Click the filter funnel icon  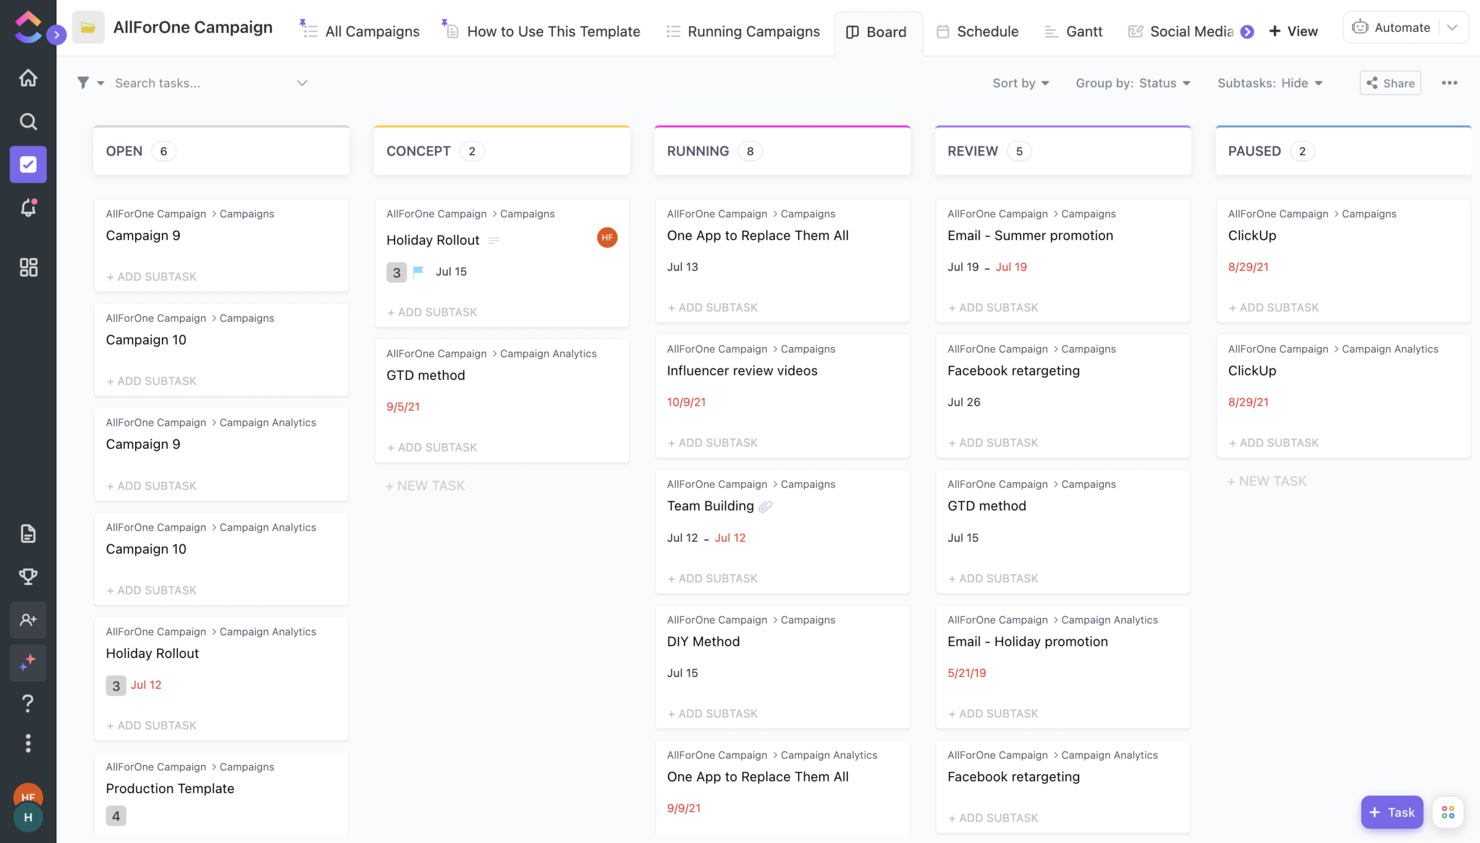83,83
